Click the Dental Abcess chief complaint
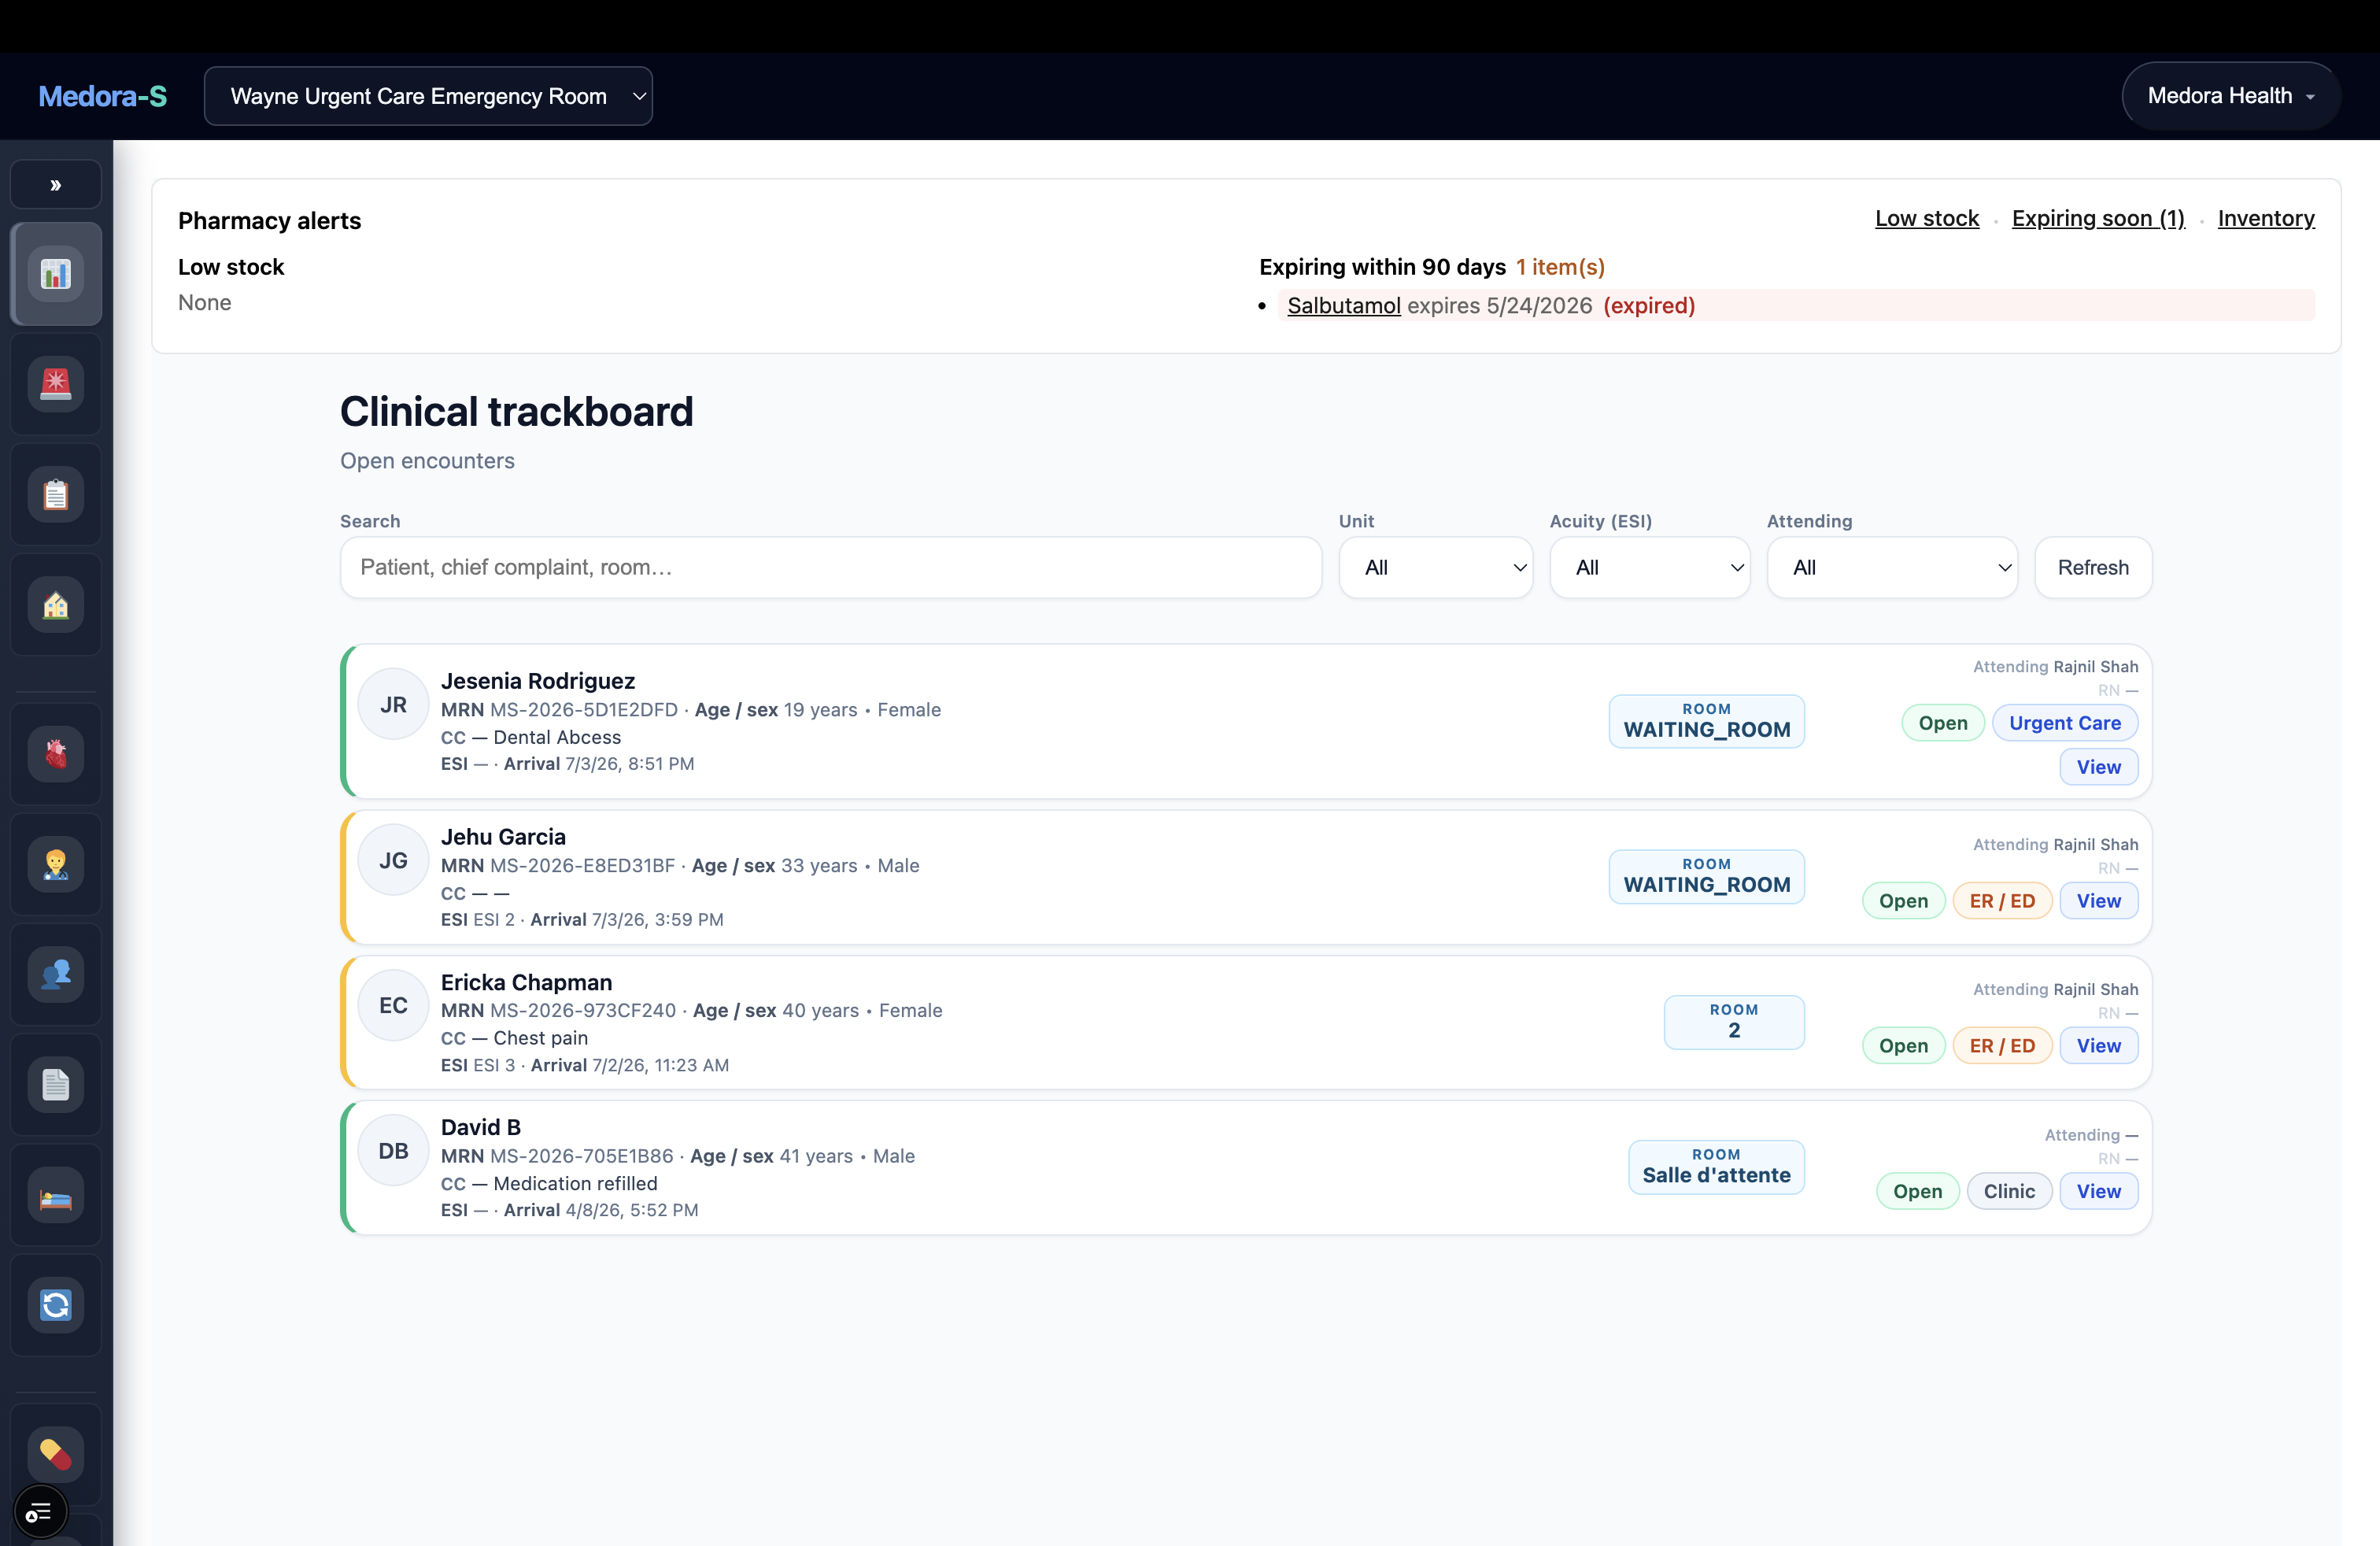The image size is (2380, 1546). point(557,737)
